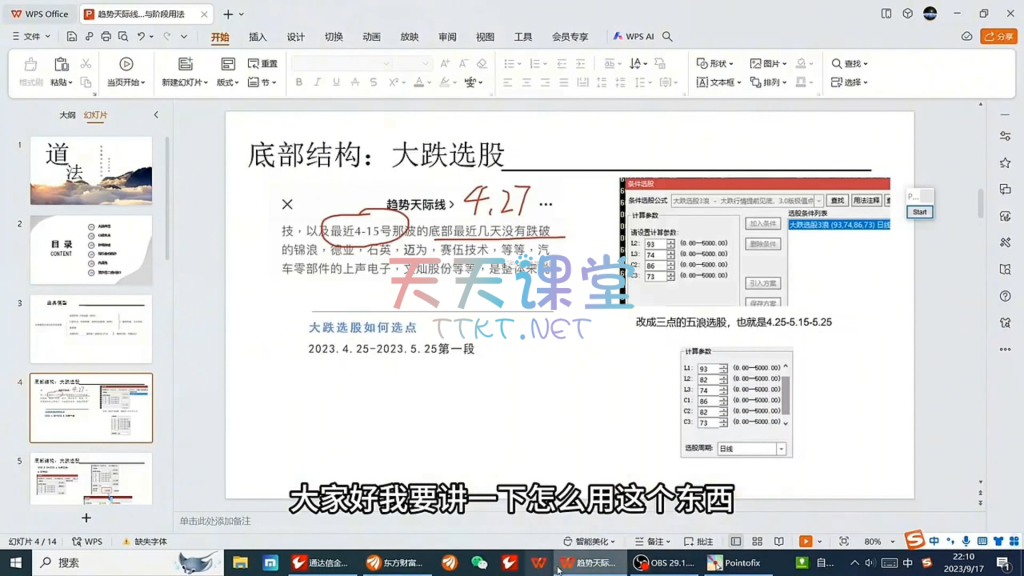
Task: Toggle normal view button in status bar
Action: [736, 542]
